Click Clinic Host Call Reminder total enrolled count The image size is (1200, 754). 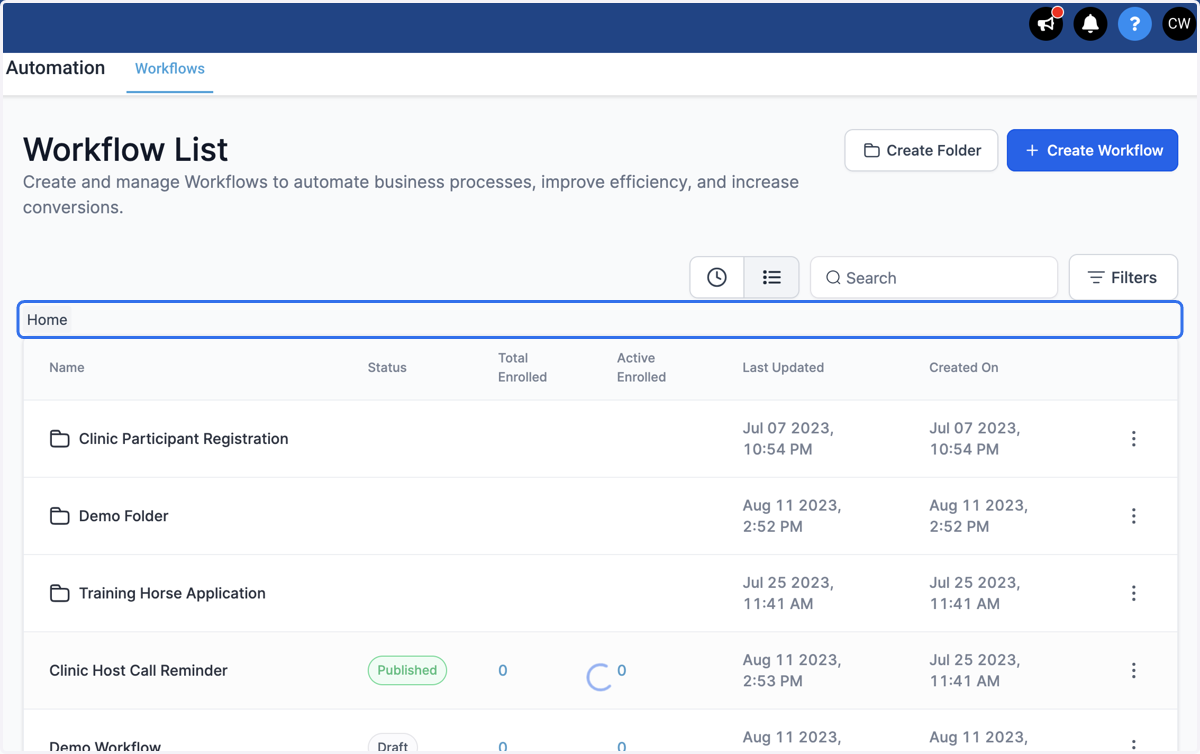503,670
